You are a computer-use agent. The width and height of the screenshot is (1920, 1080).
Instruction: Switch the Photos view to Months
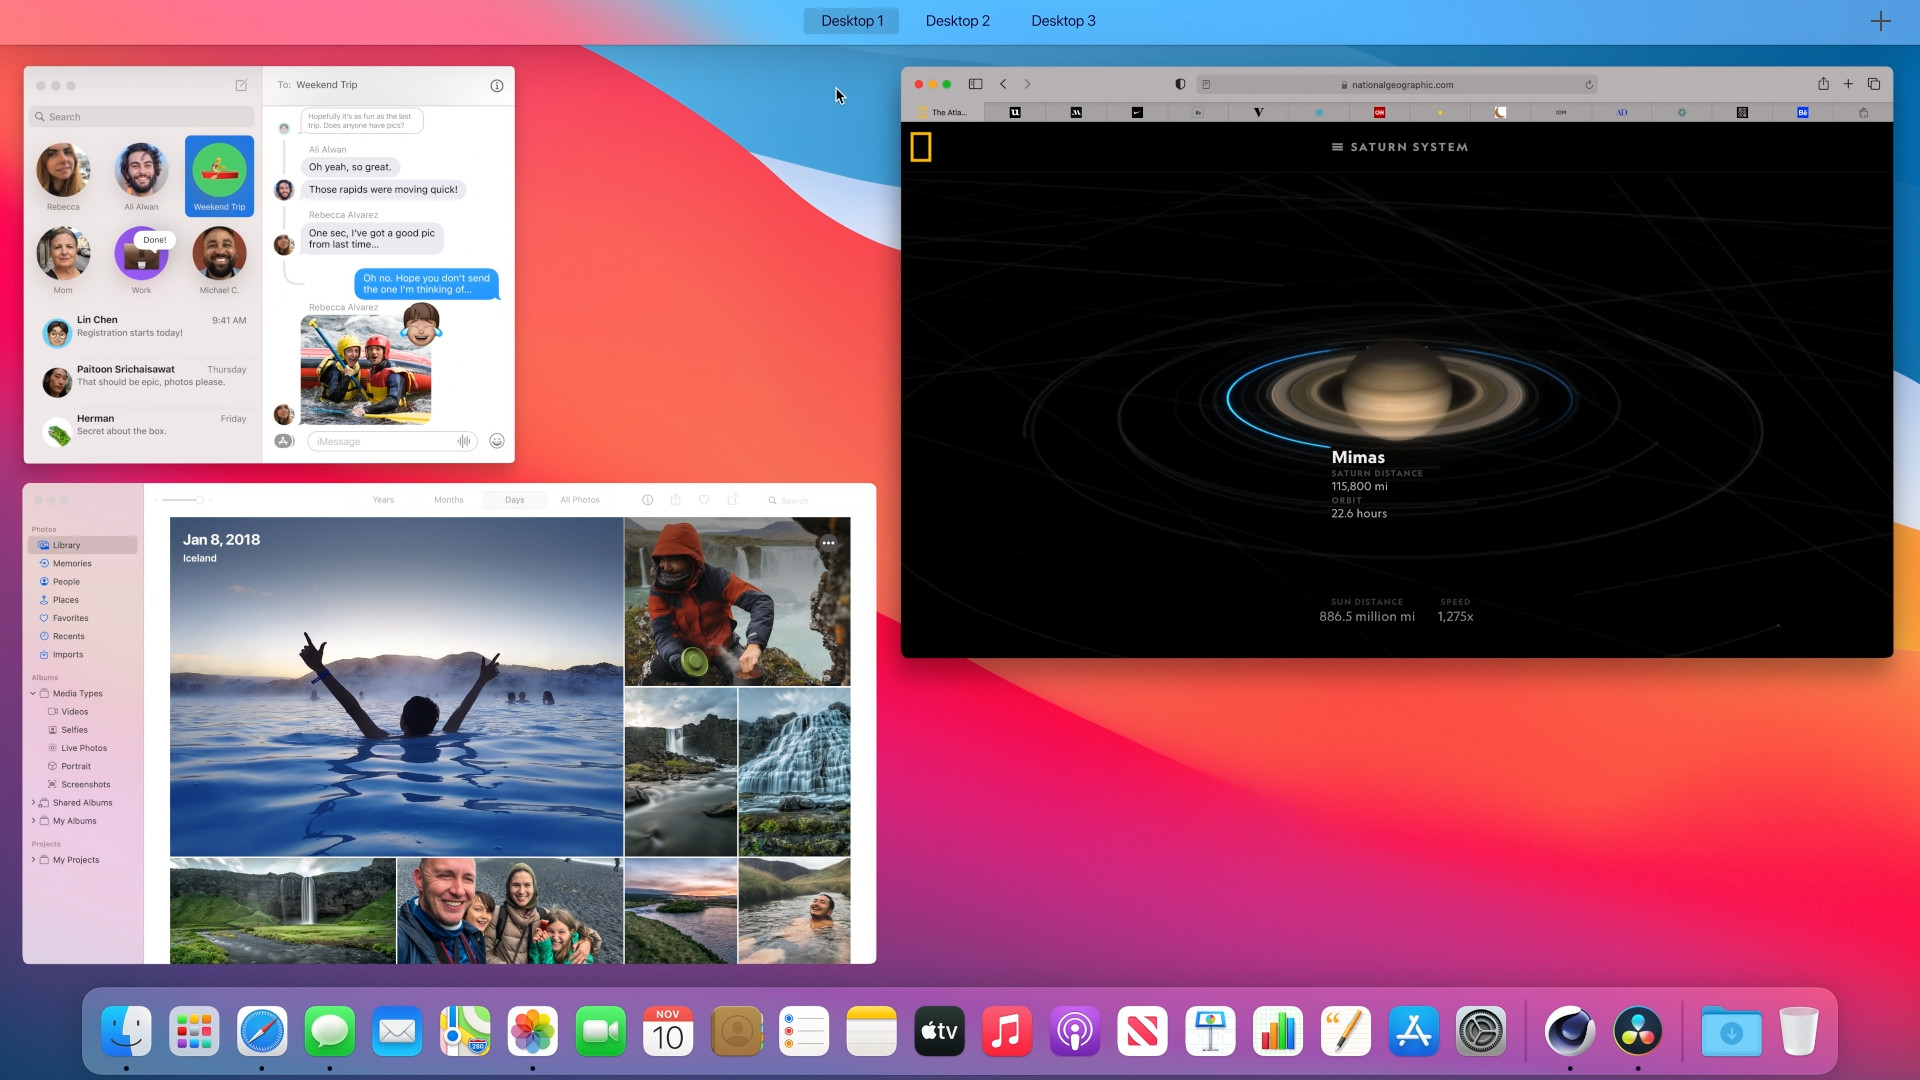[449, 500]
